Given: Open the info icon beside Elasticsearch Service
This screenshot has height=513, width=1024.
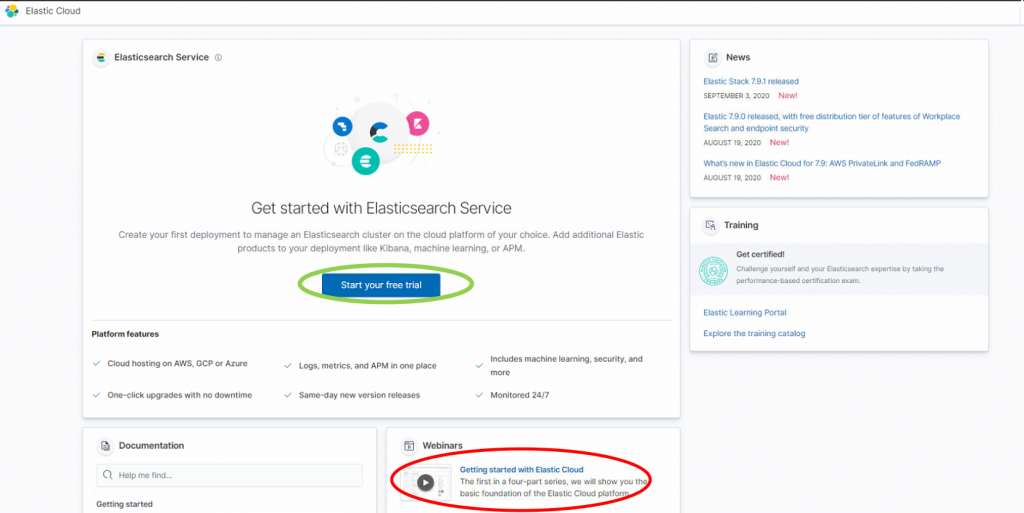Looking at the screenshot, I should coord(218,57).
